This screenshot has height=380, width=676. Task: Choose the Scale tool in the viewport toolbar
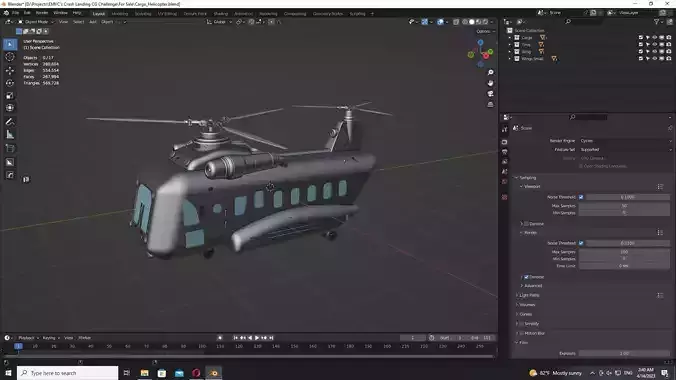click(x=10, y=95)
